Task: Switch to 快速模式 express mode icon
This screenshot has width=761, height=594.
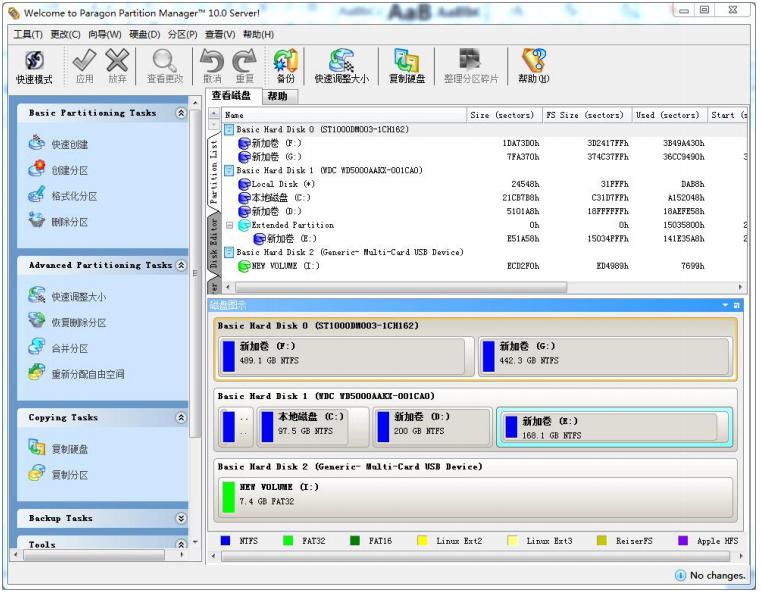Action: (34, 67)
